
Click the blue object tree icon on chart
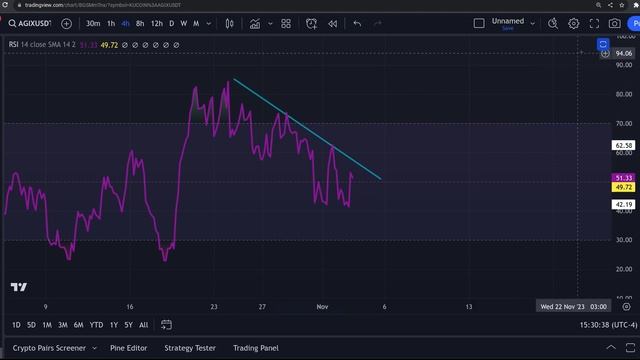pos(603,44)
